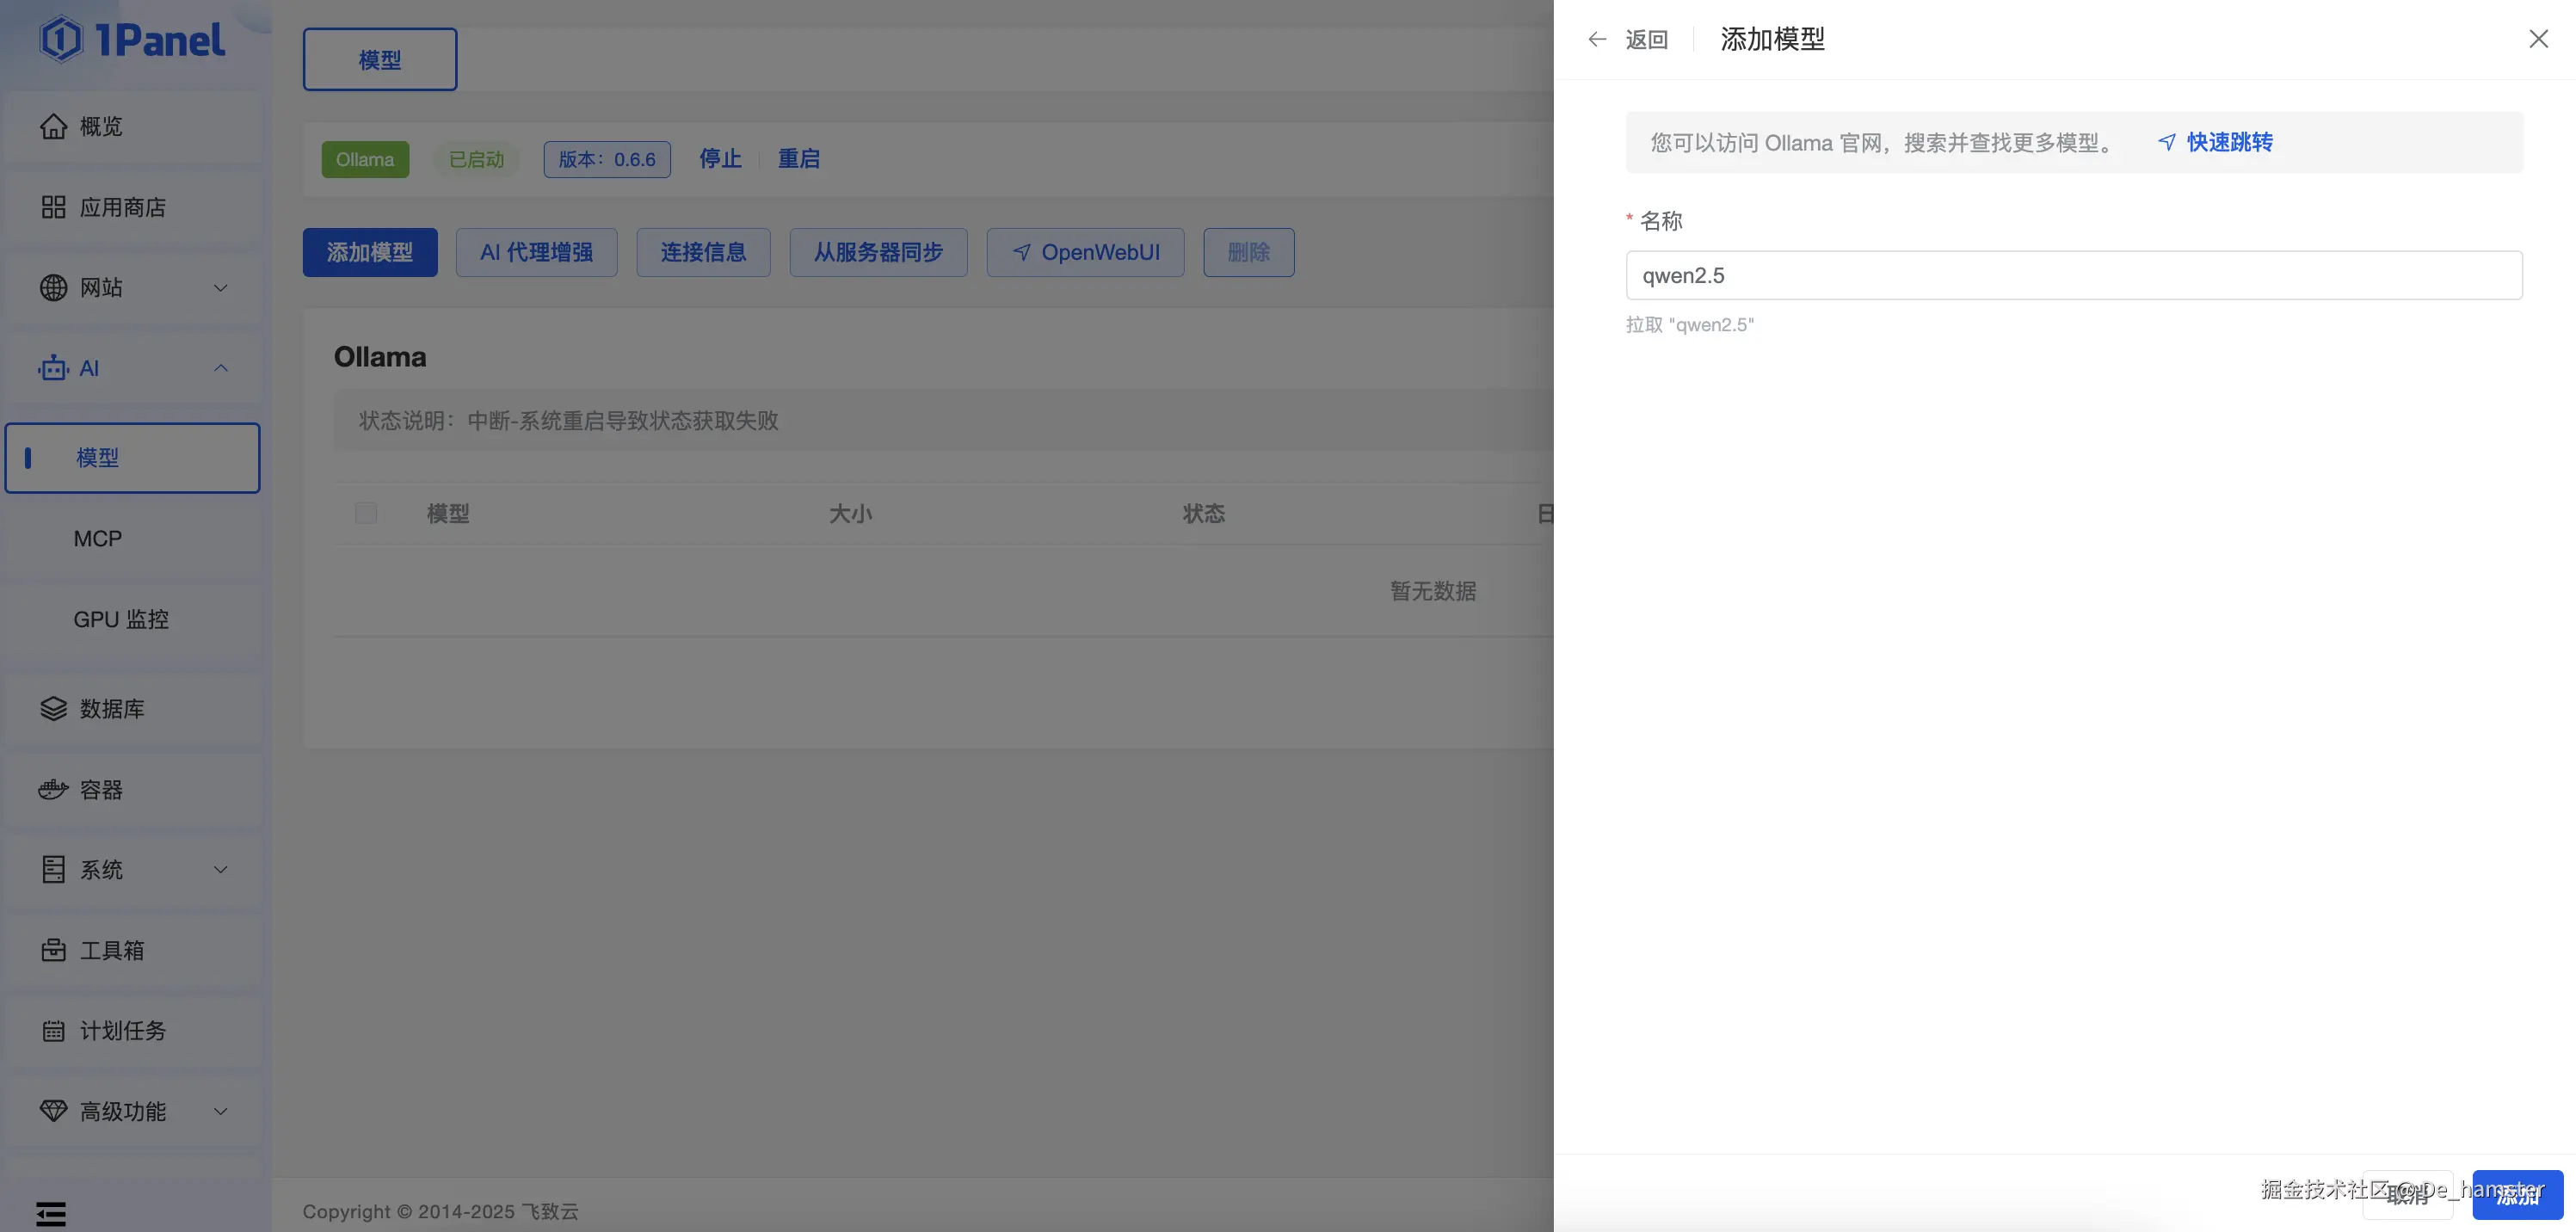Viewport: 2576px width, 1232px height.
Task: Open the MCP menu item
Action: click(x=98, y=539)
